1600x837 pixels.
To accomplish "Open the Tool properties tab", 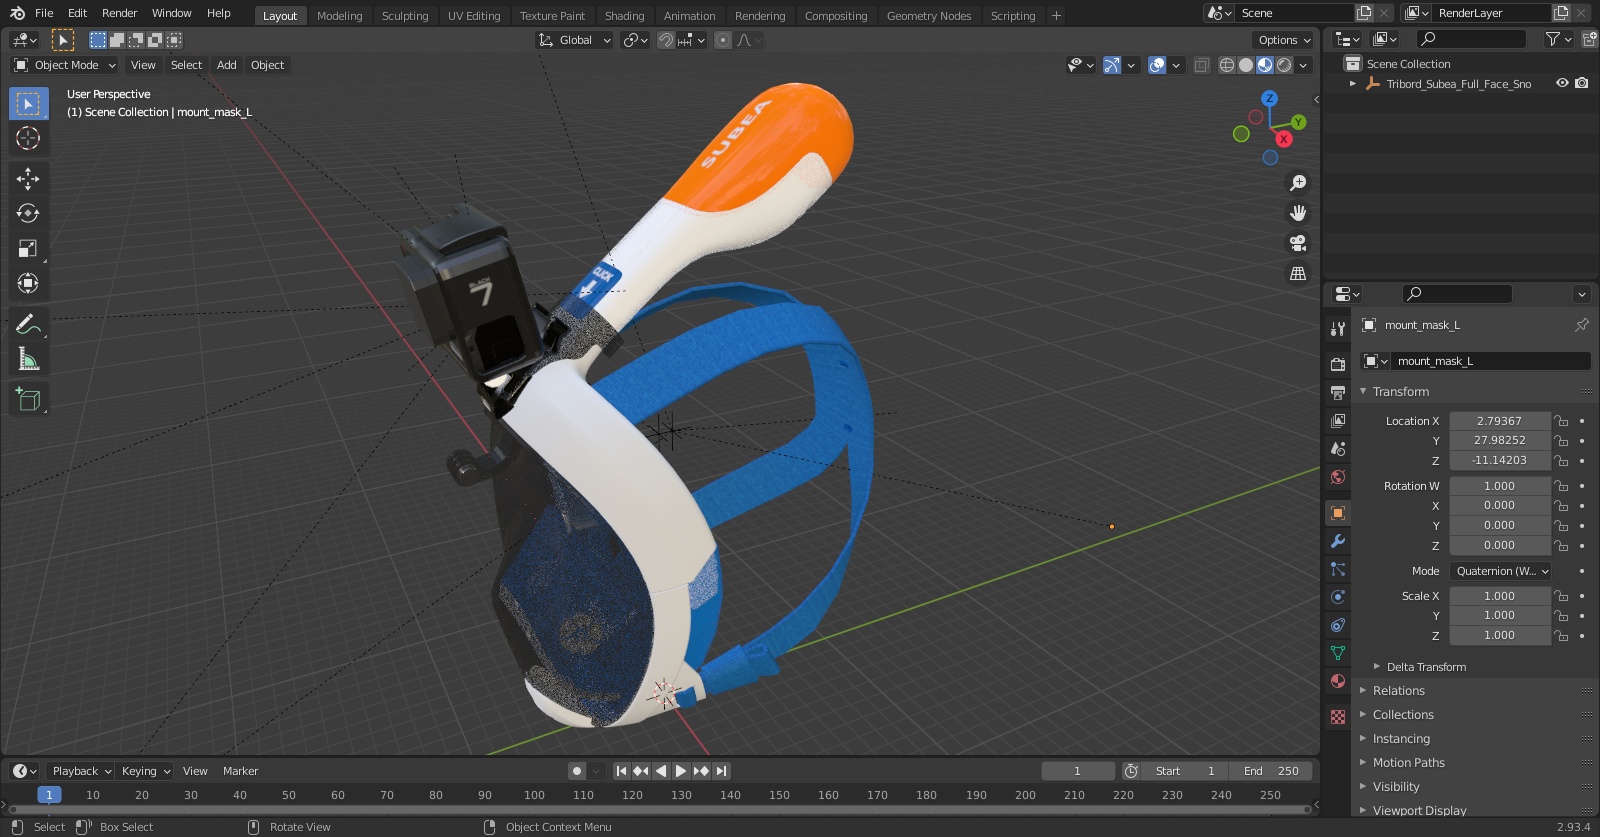I will point(1338,328).
